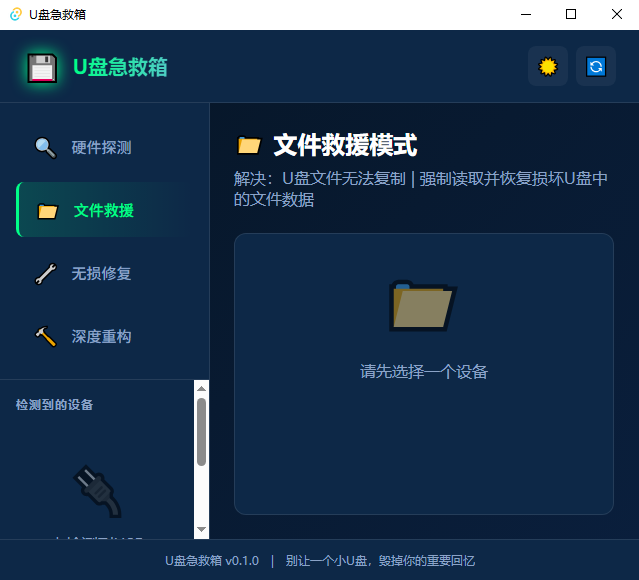The width and height of the screenshot is (639, 580).
Task: Click the description text starting 解决：U盘文件无法复制
Action: [421, 189]
